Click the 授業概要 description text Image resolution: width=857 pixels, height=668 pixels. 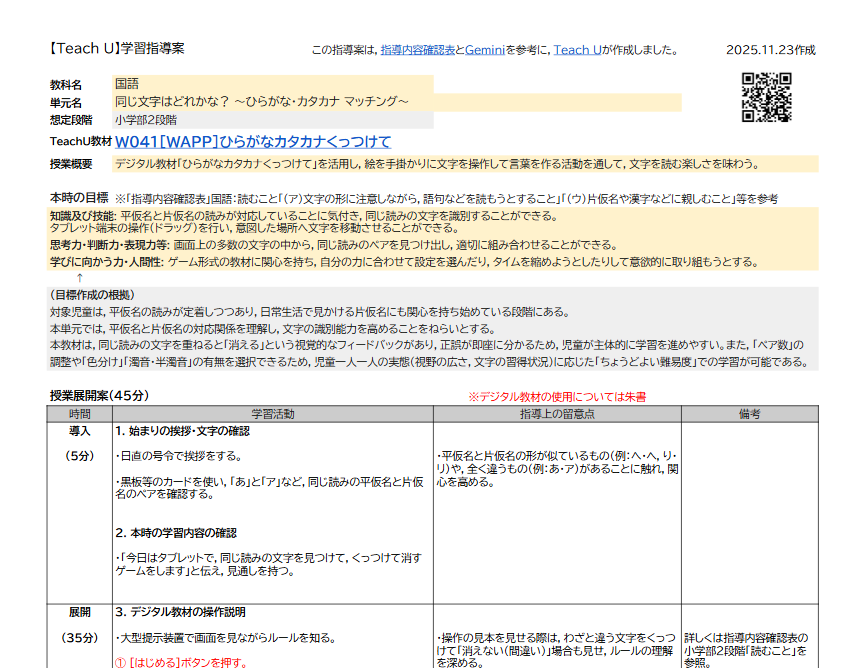437,164
